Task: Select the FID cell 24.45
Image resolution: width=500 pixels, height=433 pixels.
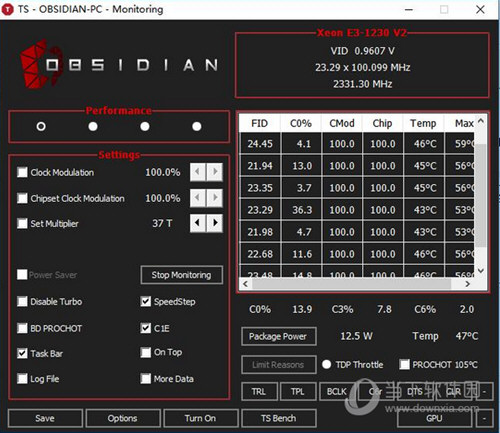Action: coord(260,144)
